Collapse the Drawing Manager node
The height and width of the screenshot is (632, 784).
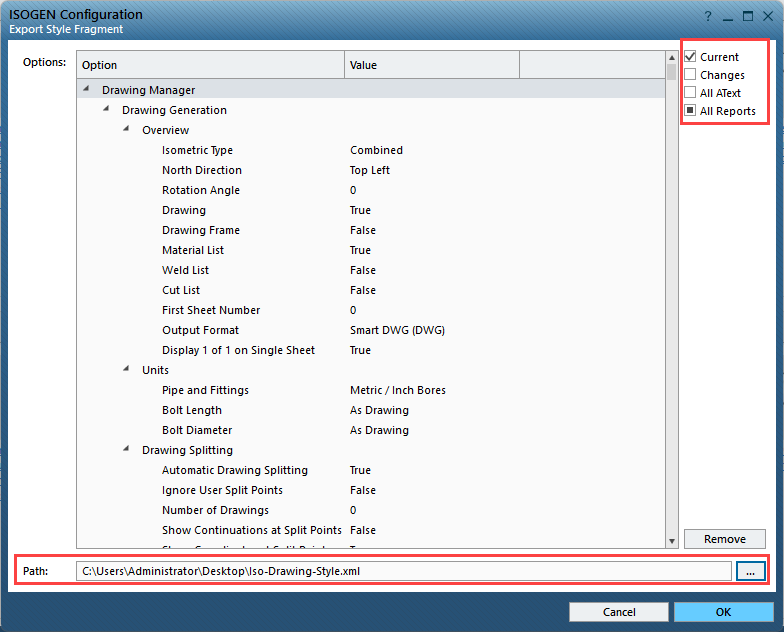pos(87,90)
